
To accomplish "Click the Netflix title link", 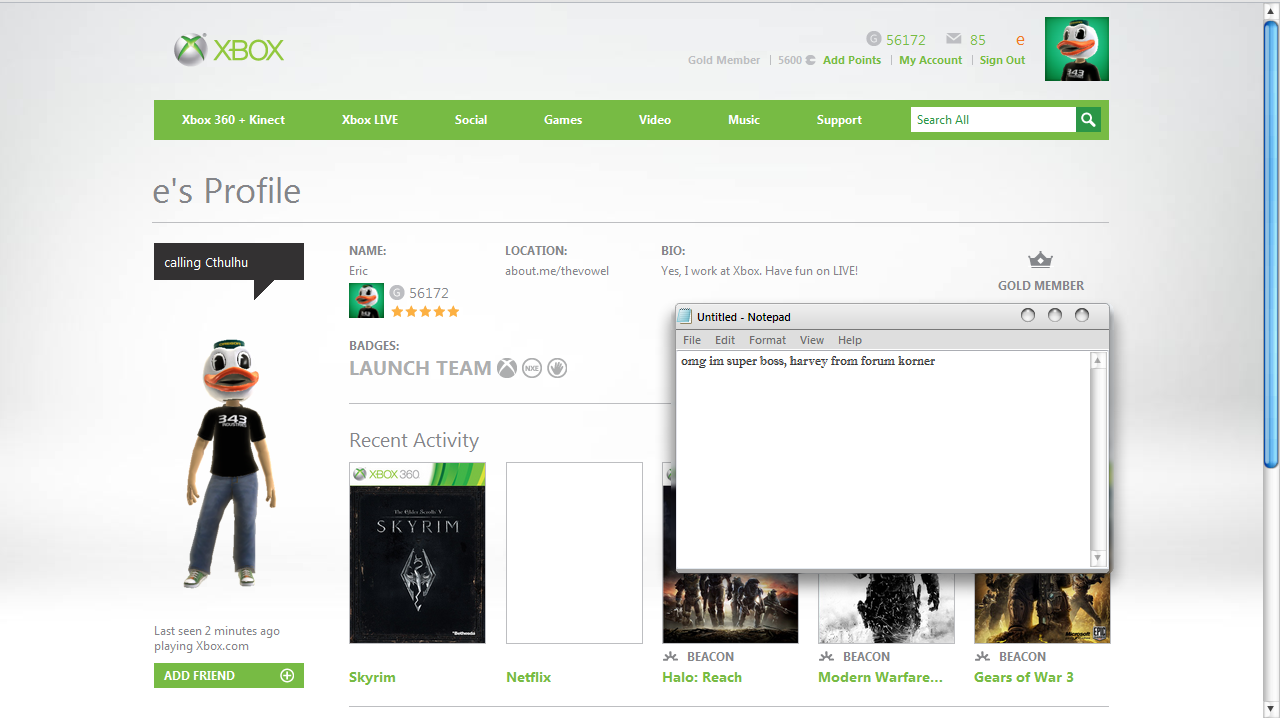I will (x=528, y=677).
